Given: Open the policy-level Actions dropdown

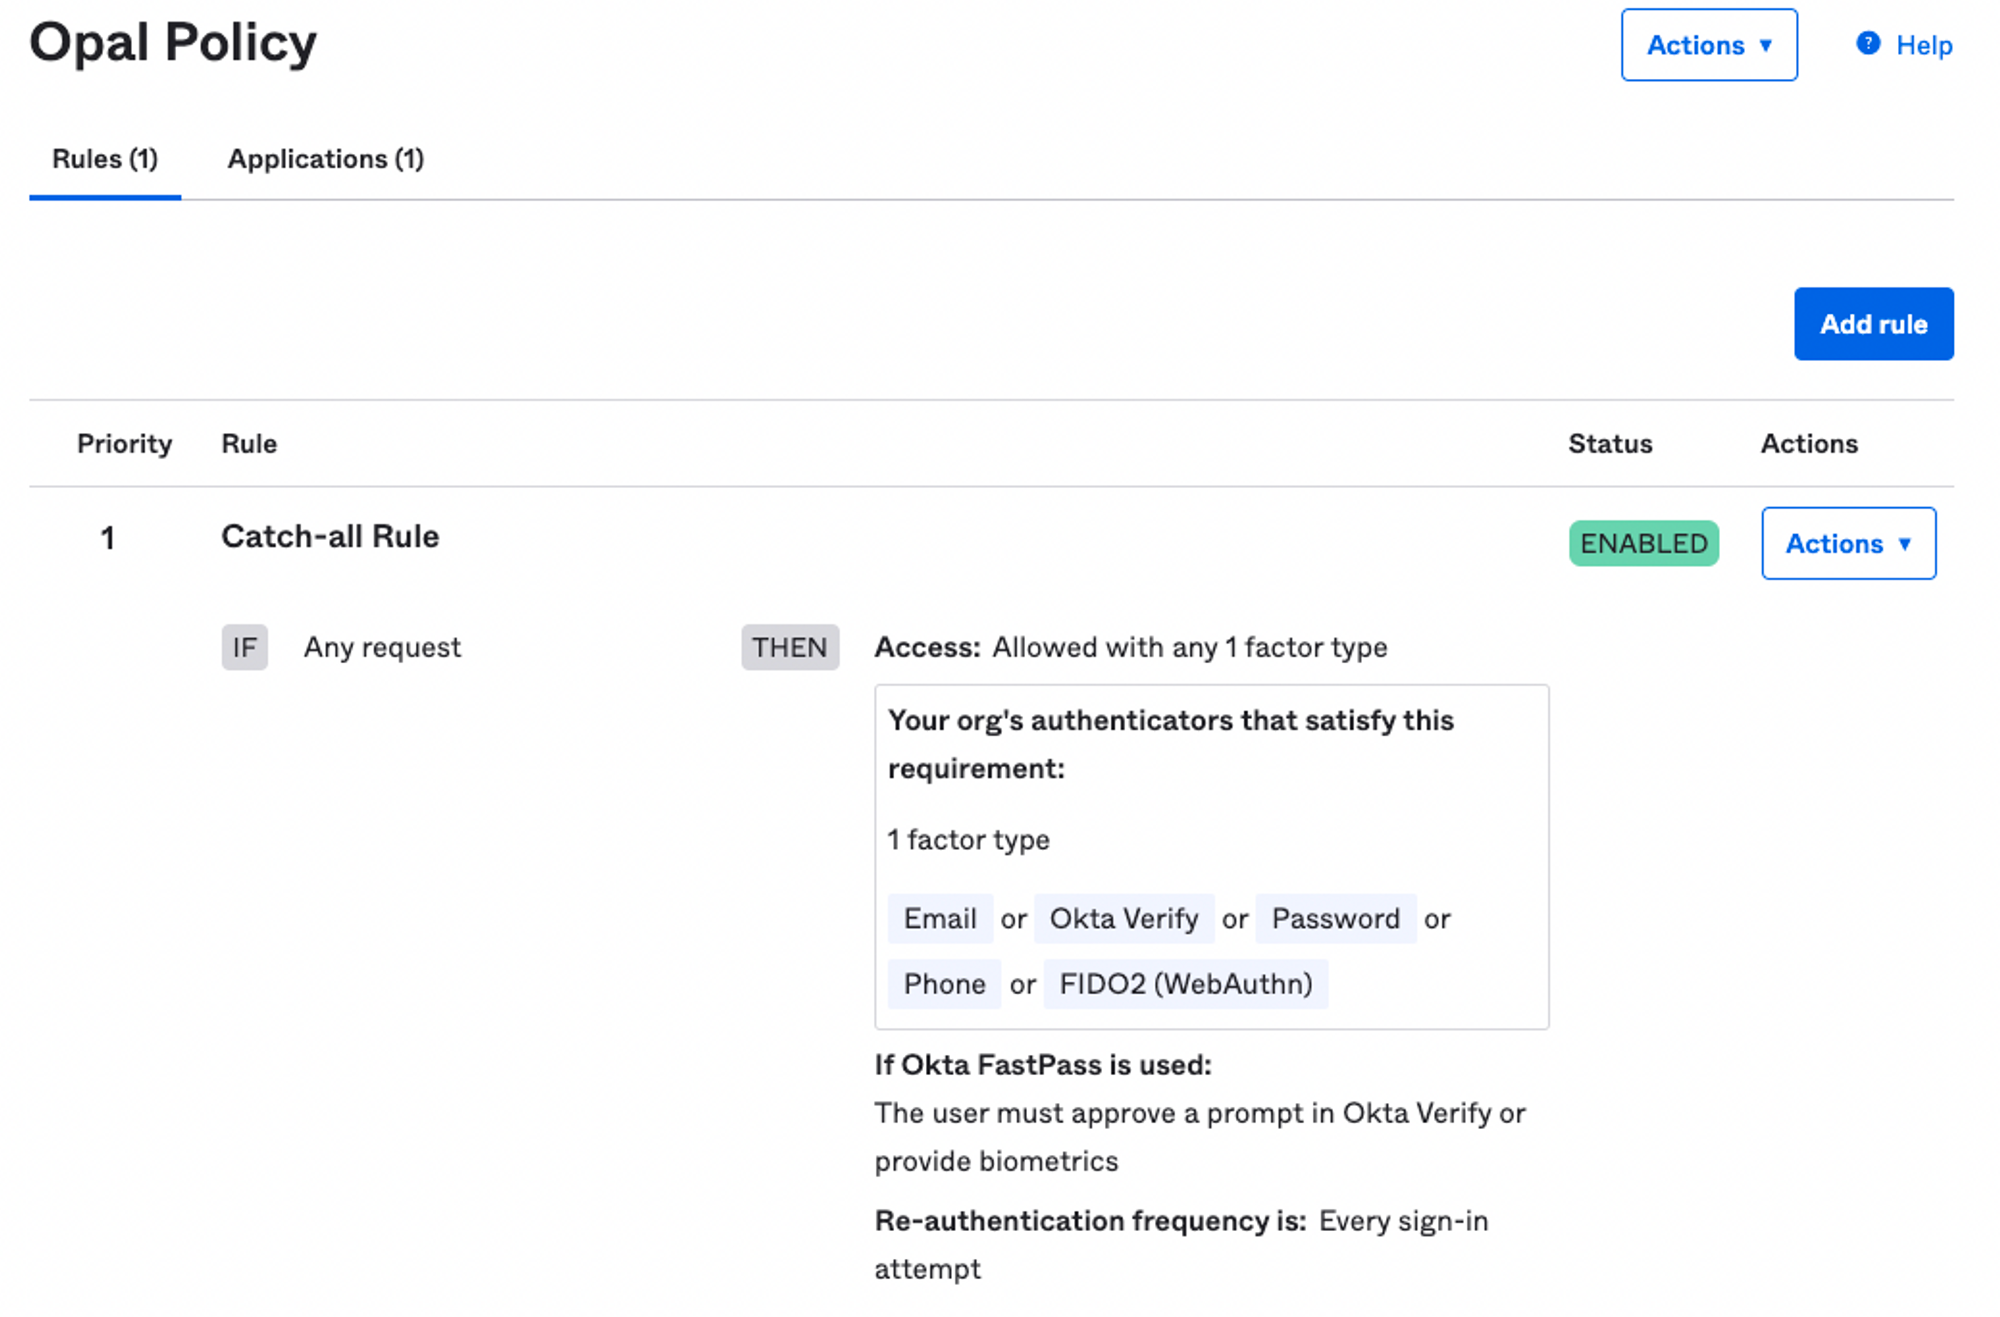Looking at the screenshot, I should (1707, 45).
